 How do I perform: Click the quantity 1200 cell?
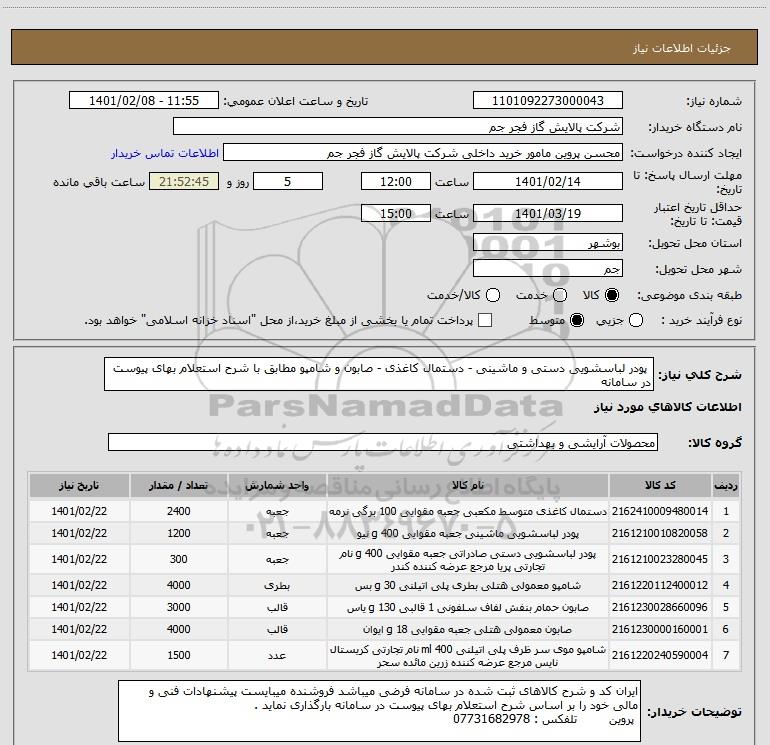click(178, 533)
